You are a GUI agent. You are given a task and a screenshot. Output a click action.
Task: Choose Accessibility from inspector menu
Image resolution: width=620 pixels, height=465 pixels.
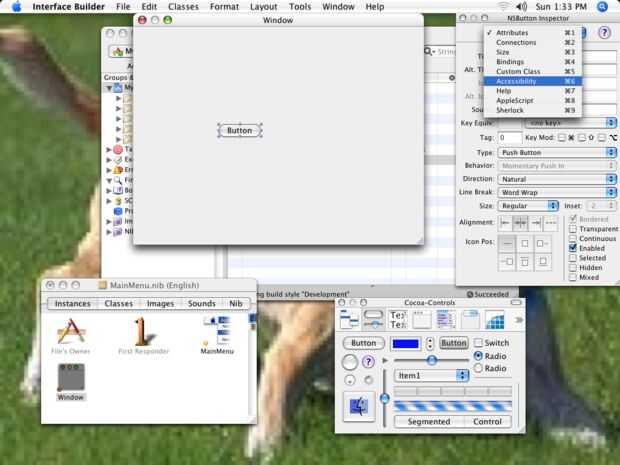tap(533, 81)
